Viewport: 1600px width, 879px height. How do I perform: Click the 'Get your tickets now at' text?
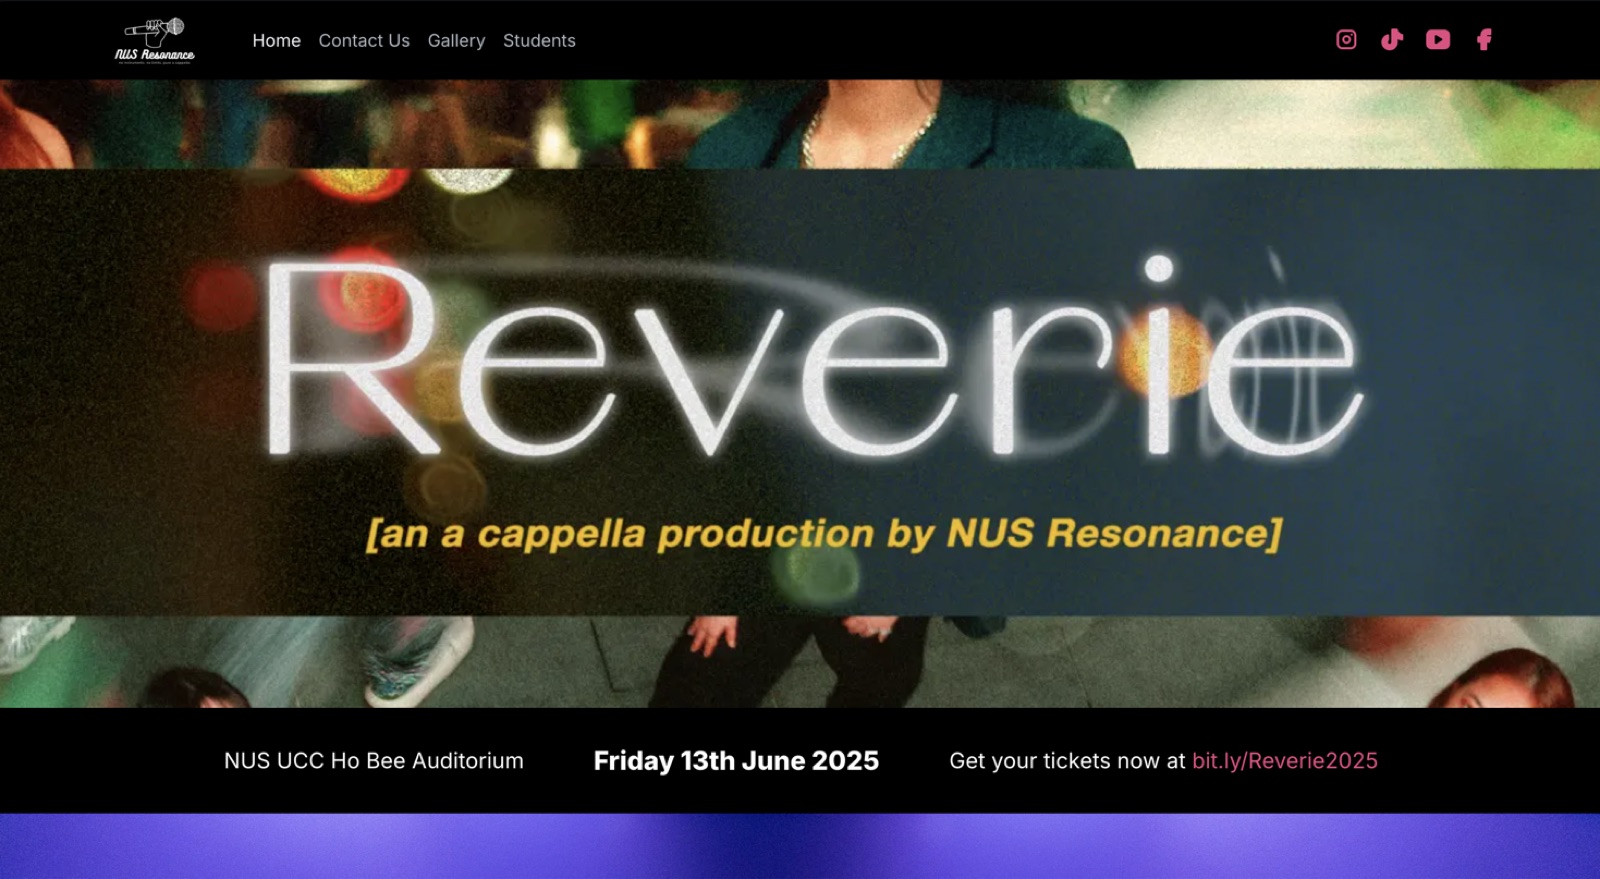(1067, 761)
